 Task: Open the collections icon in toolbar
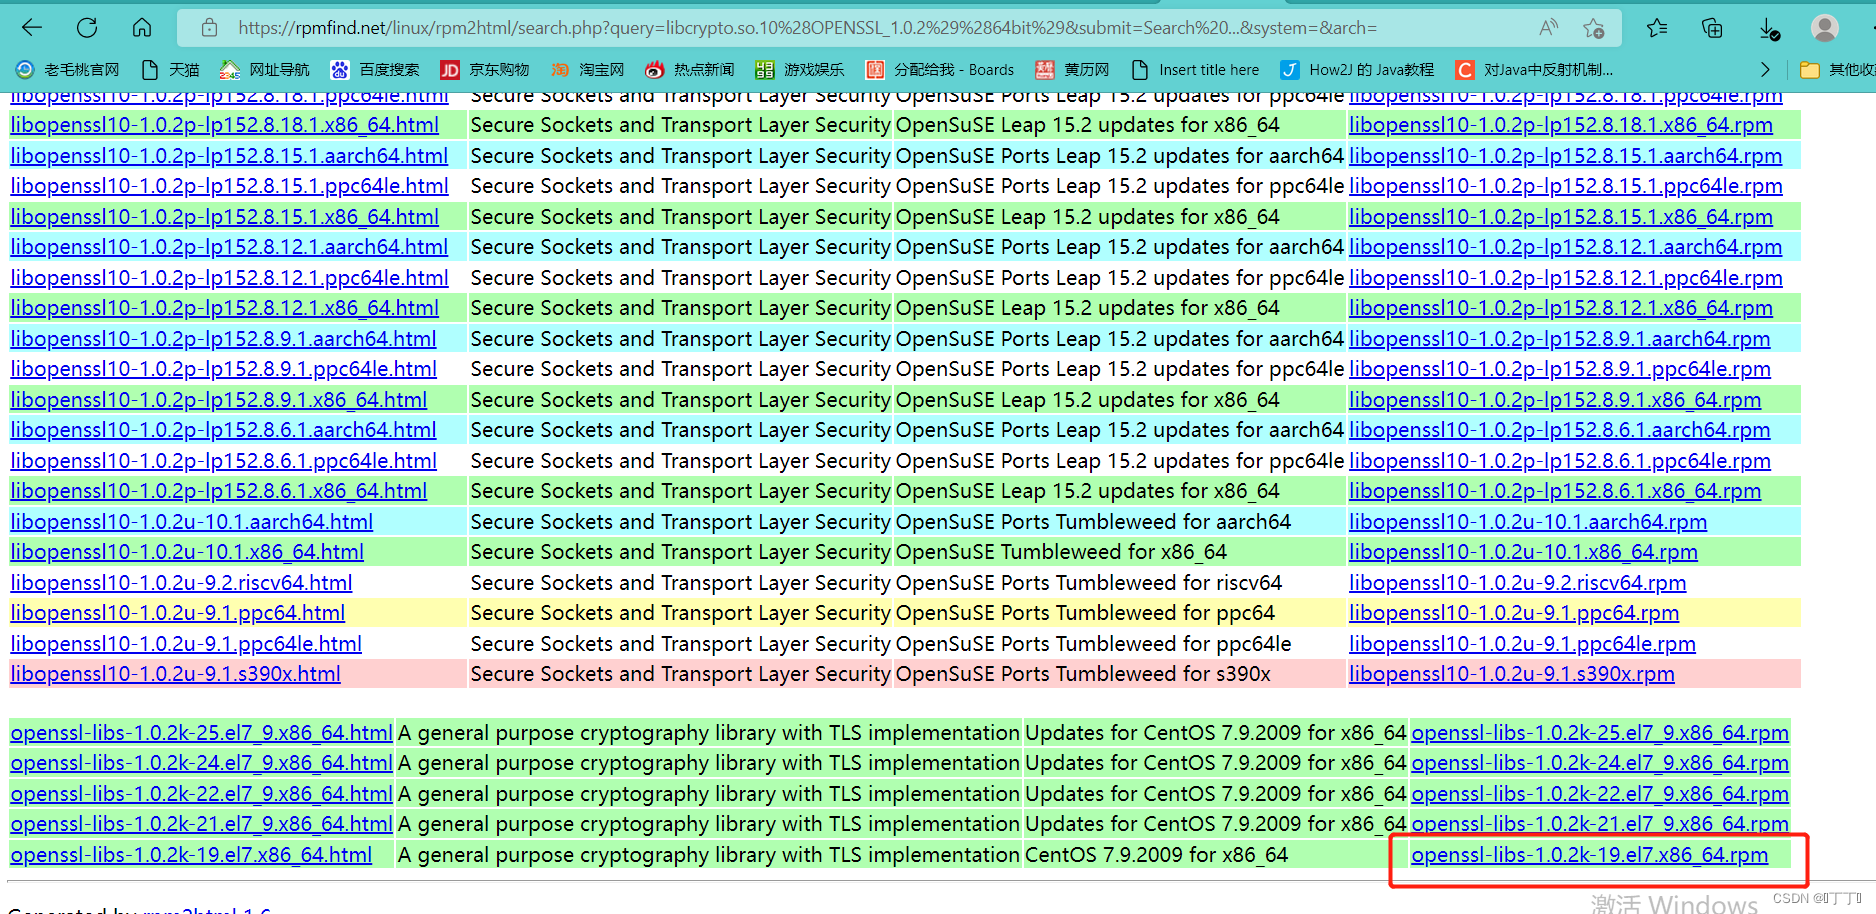(1712, 28)
